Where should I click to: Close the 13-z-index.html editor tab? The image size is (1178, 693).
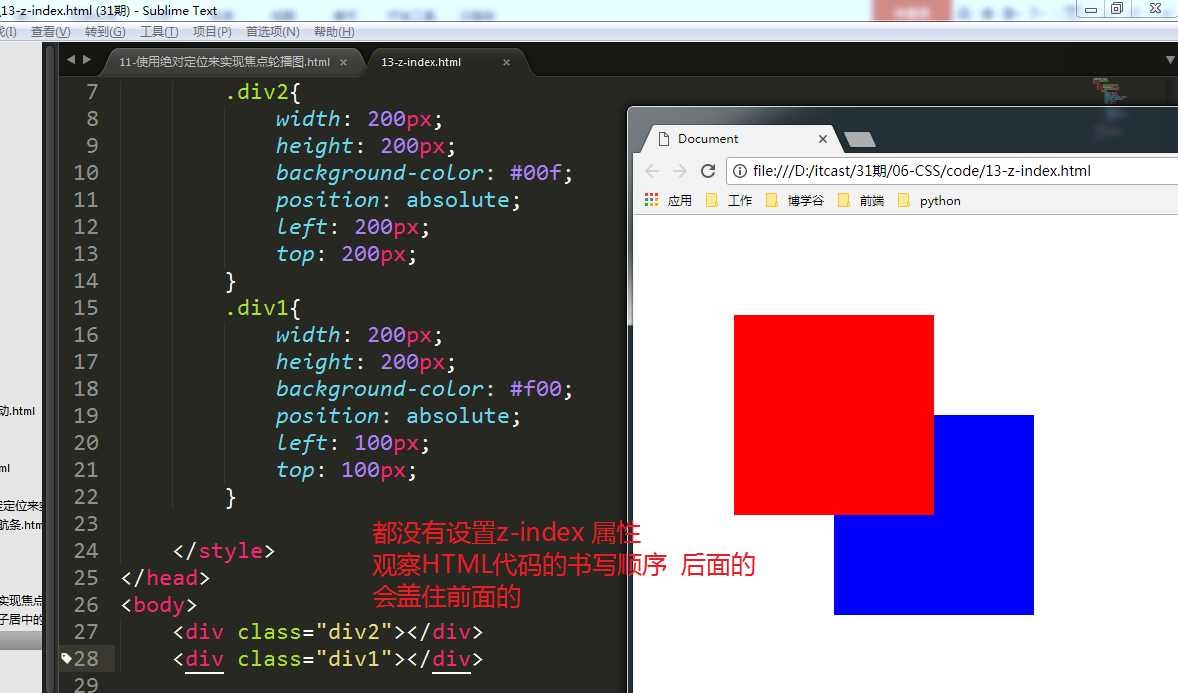(506, 62)
